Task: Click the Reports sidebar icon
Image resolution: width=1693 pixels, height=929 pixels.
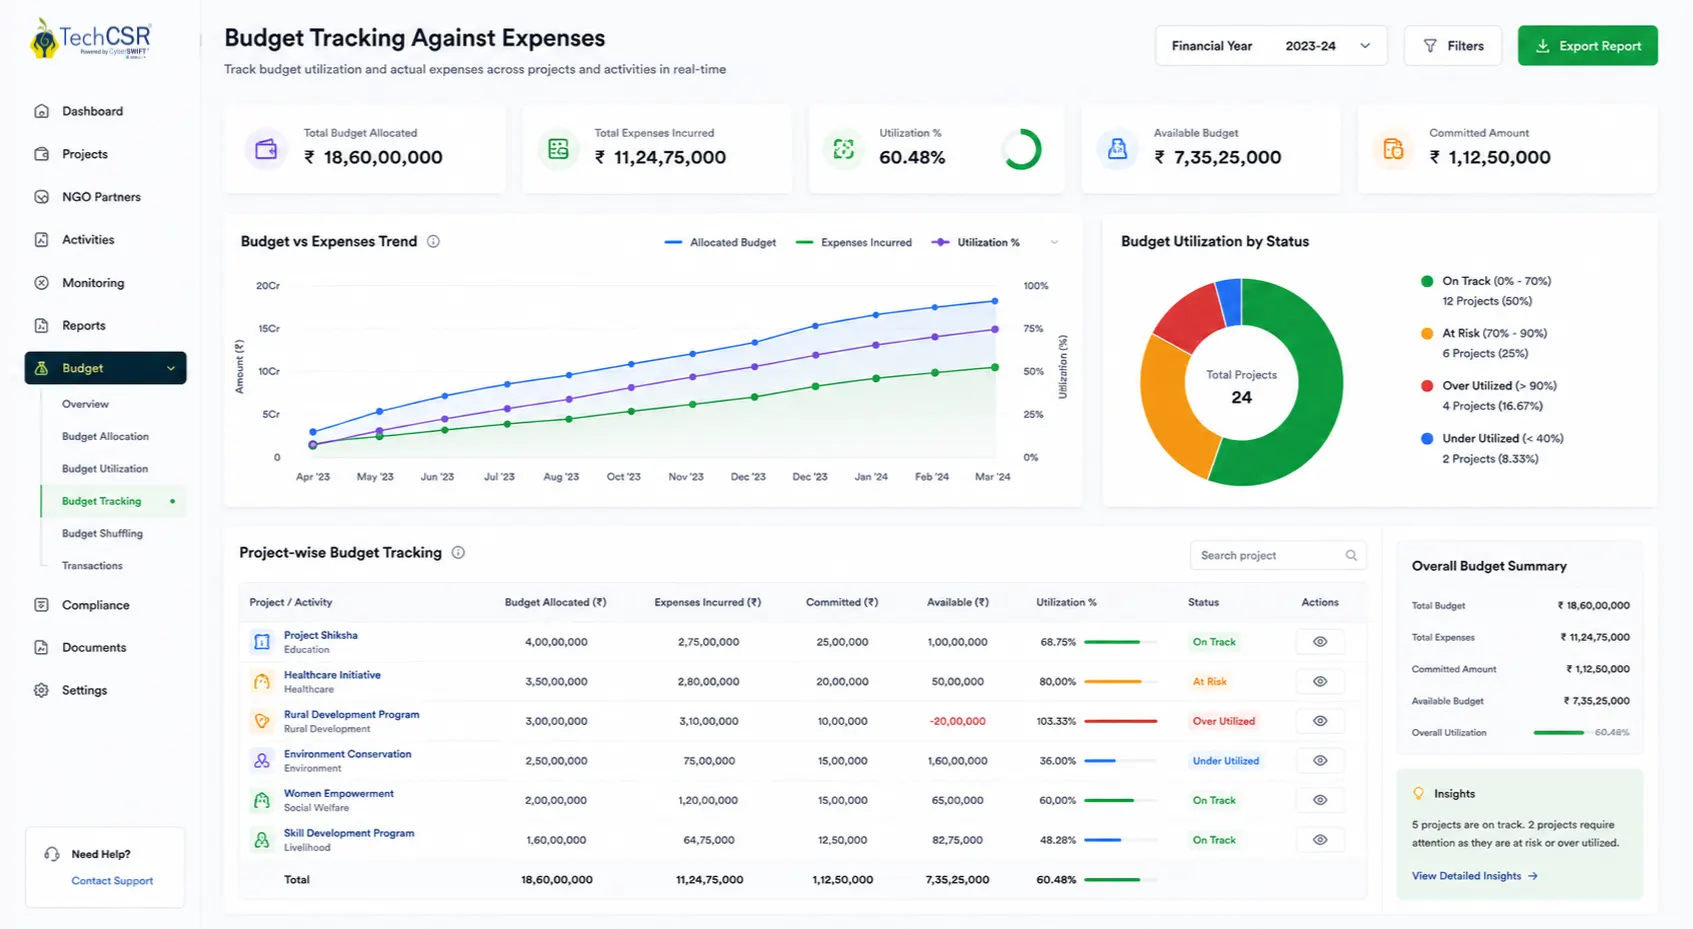Action: 41,326
